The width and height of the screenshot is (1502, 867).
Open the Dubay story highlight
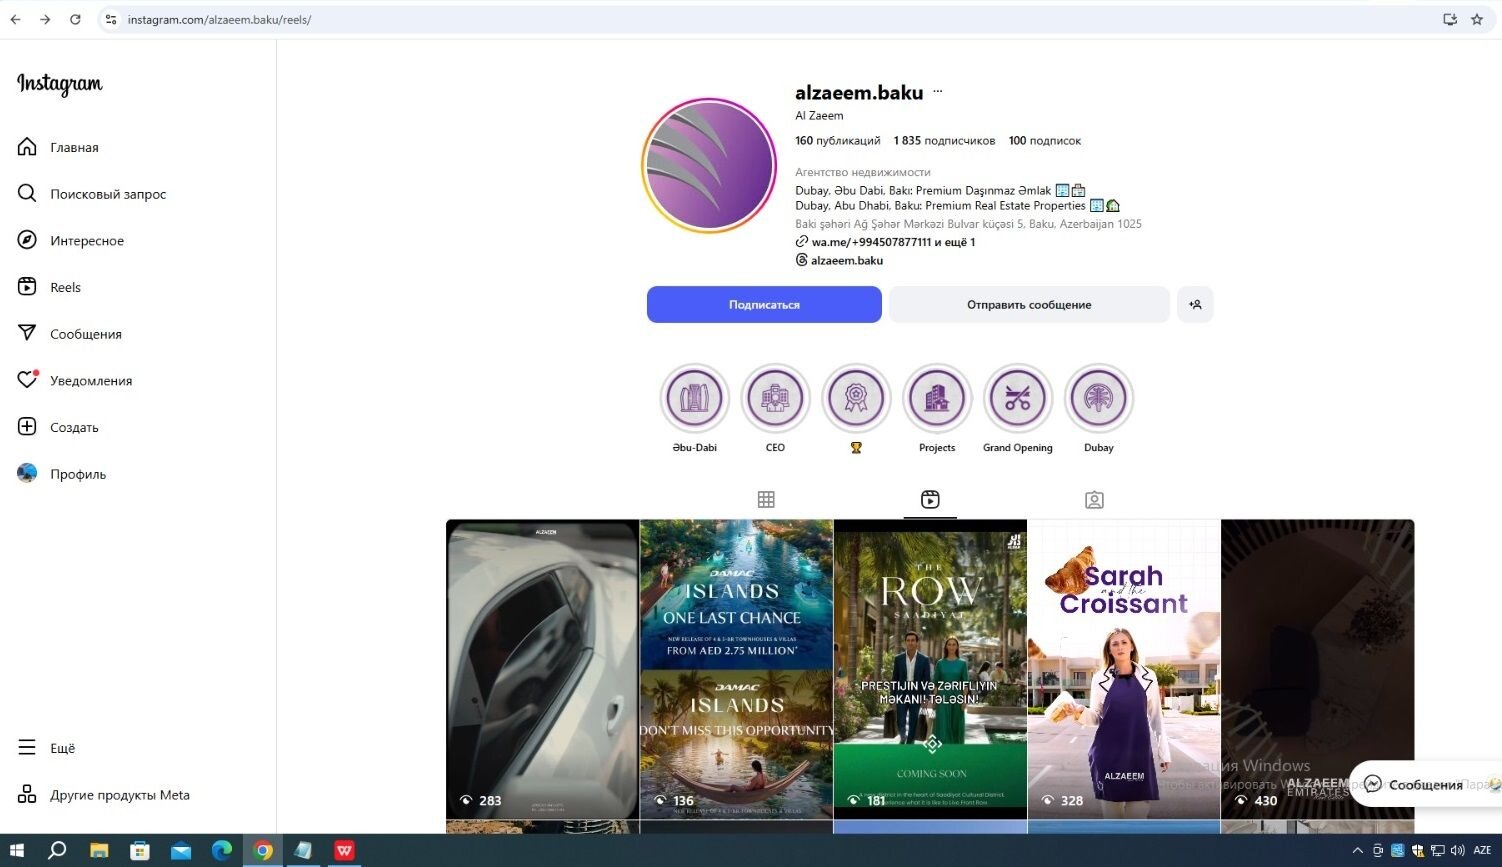click(x=1098, y=399)
